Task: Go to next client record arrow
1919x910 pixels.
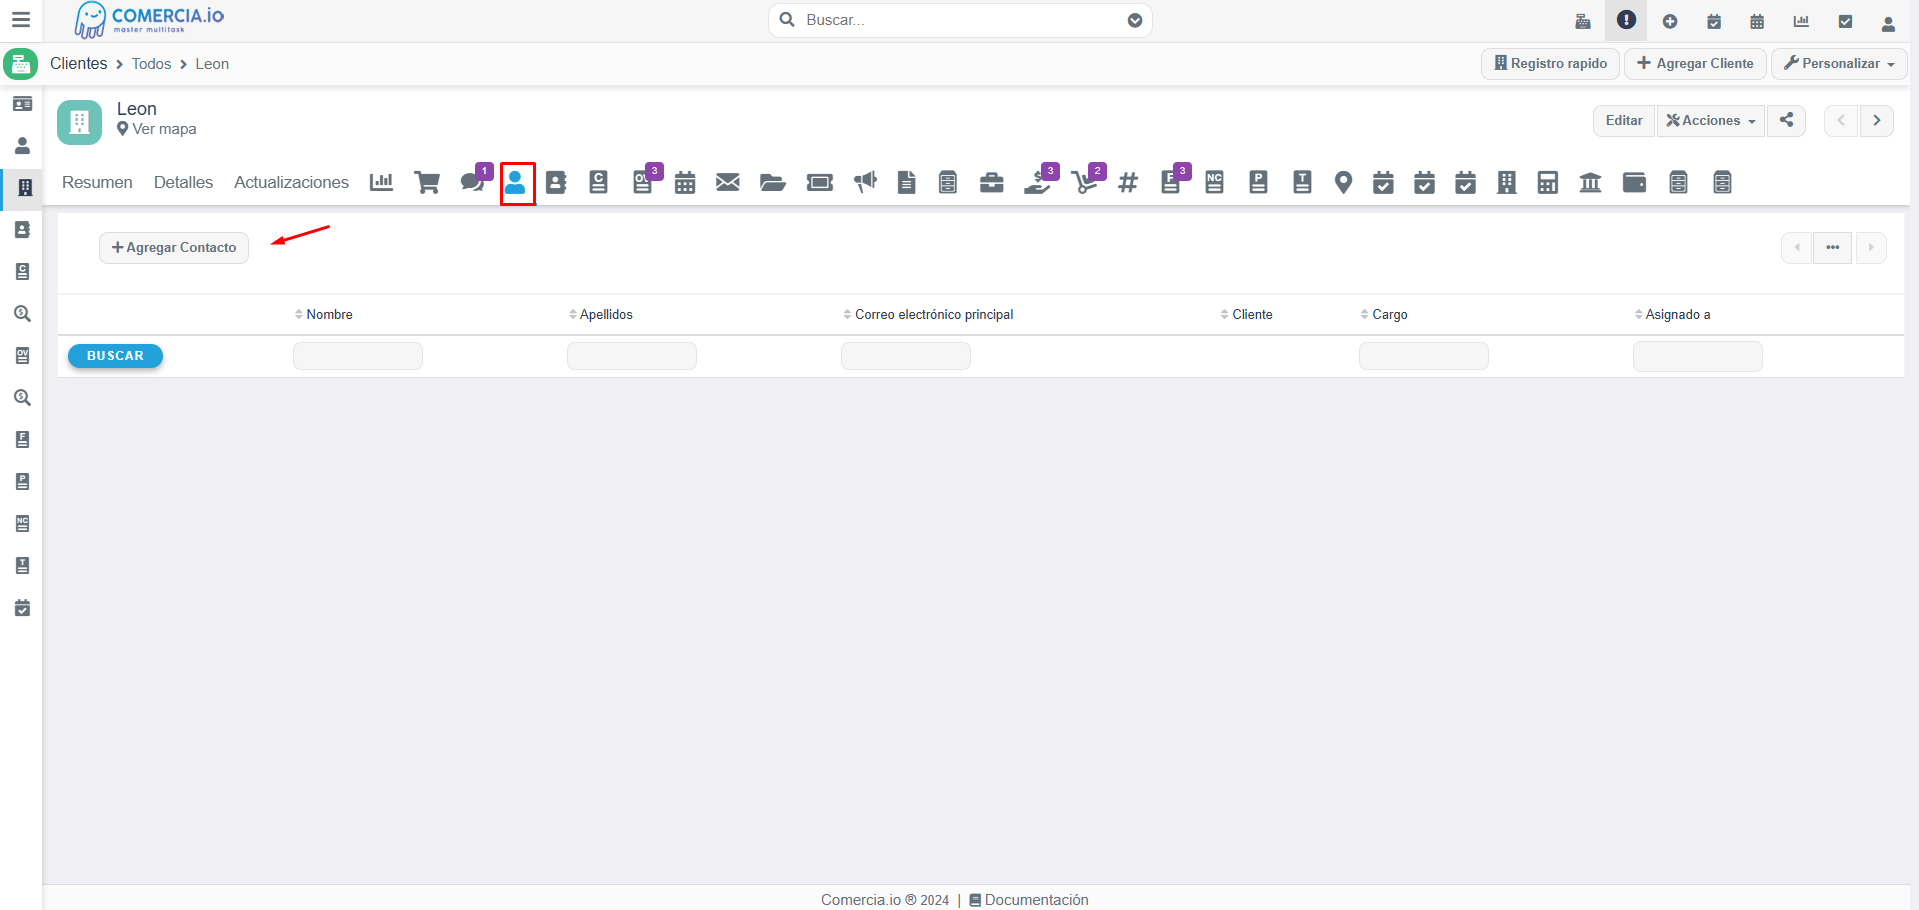Action: 1877,120
